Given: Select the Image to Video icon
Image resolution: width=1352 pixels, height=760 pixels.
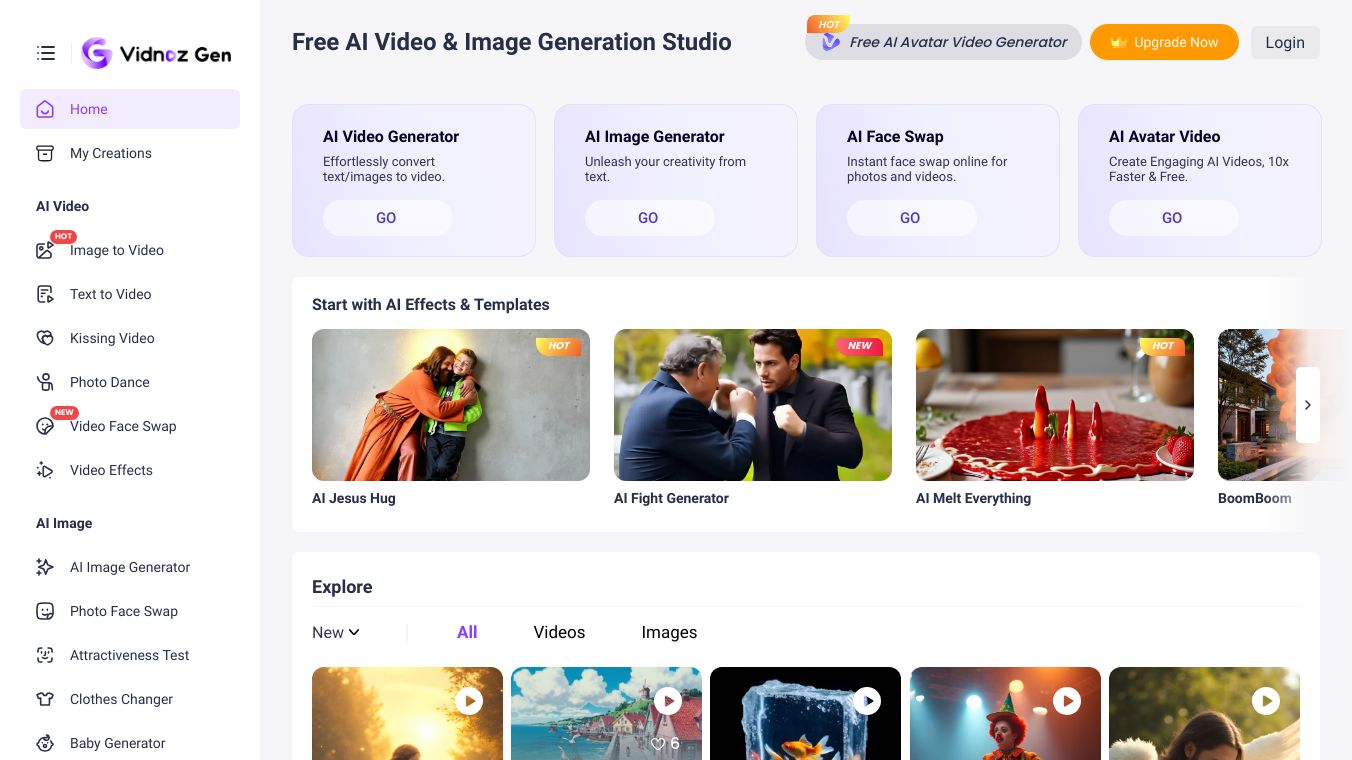Looking at the screenshot, I should pyautogui.click(x=45, y=250).
